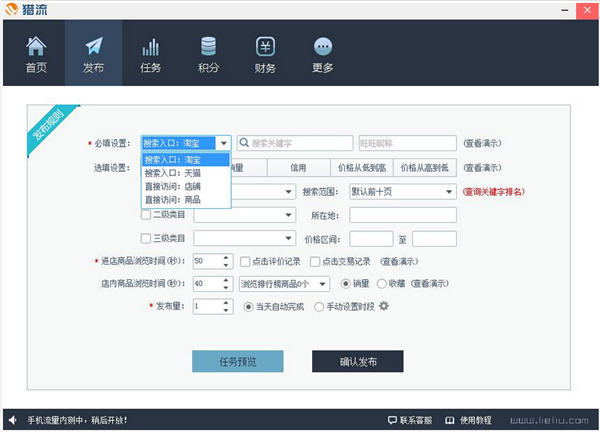Screen dimensions: 600x432
Task: Collapse the 搜索入口 dropdown arrow
Action: point(223,143)
